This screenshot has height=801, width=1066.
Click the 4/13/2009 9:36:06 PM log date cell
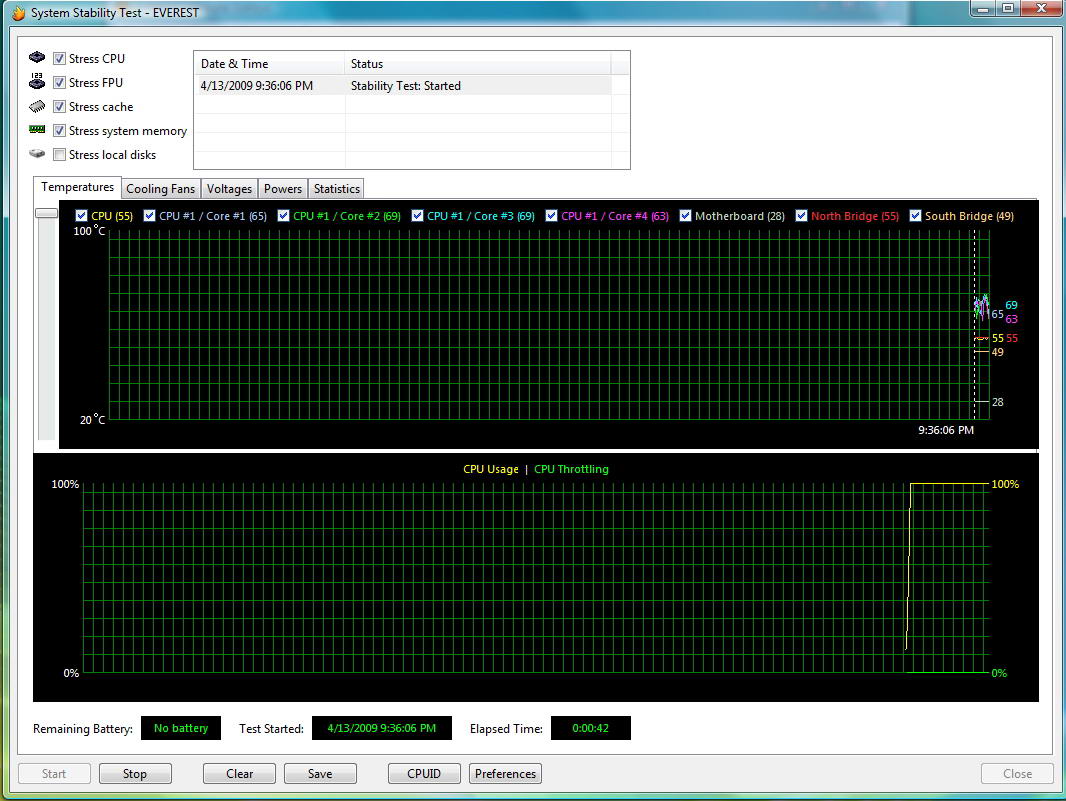[257, 86]
